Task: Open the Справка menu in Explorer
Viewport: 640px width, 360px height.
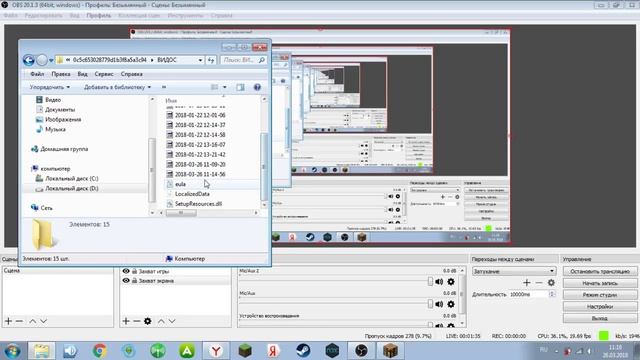Action: pos(131,74)
